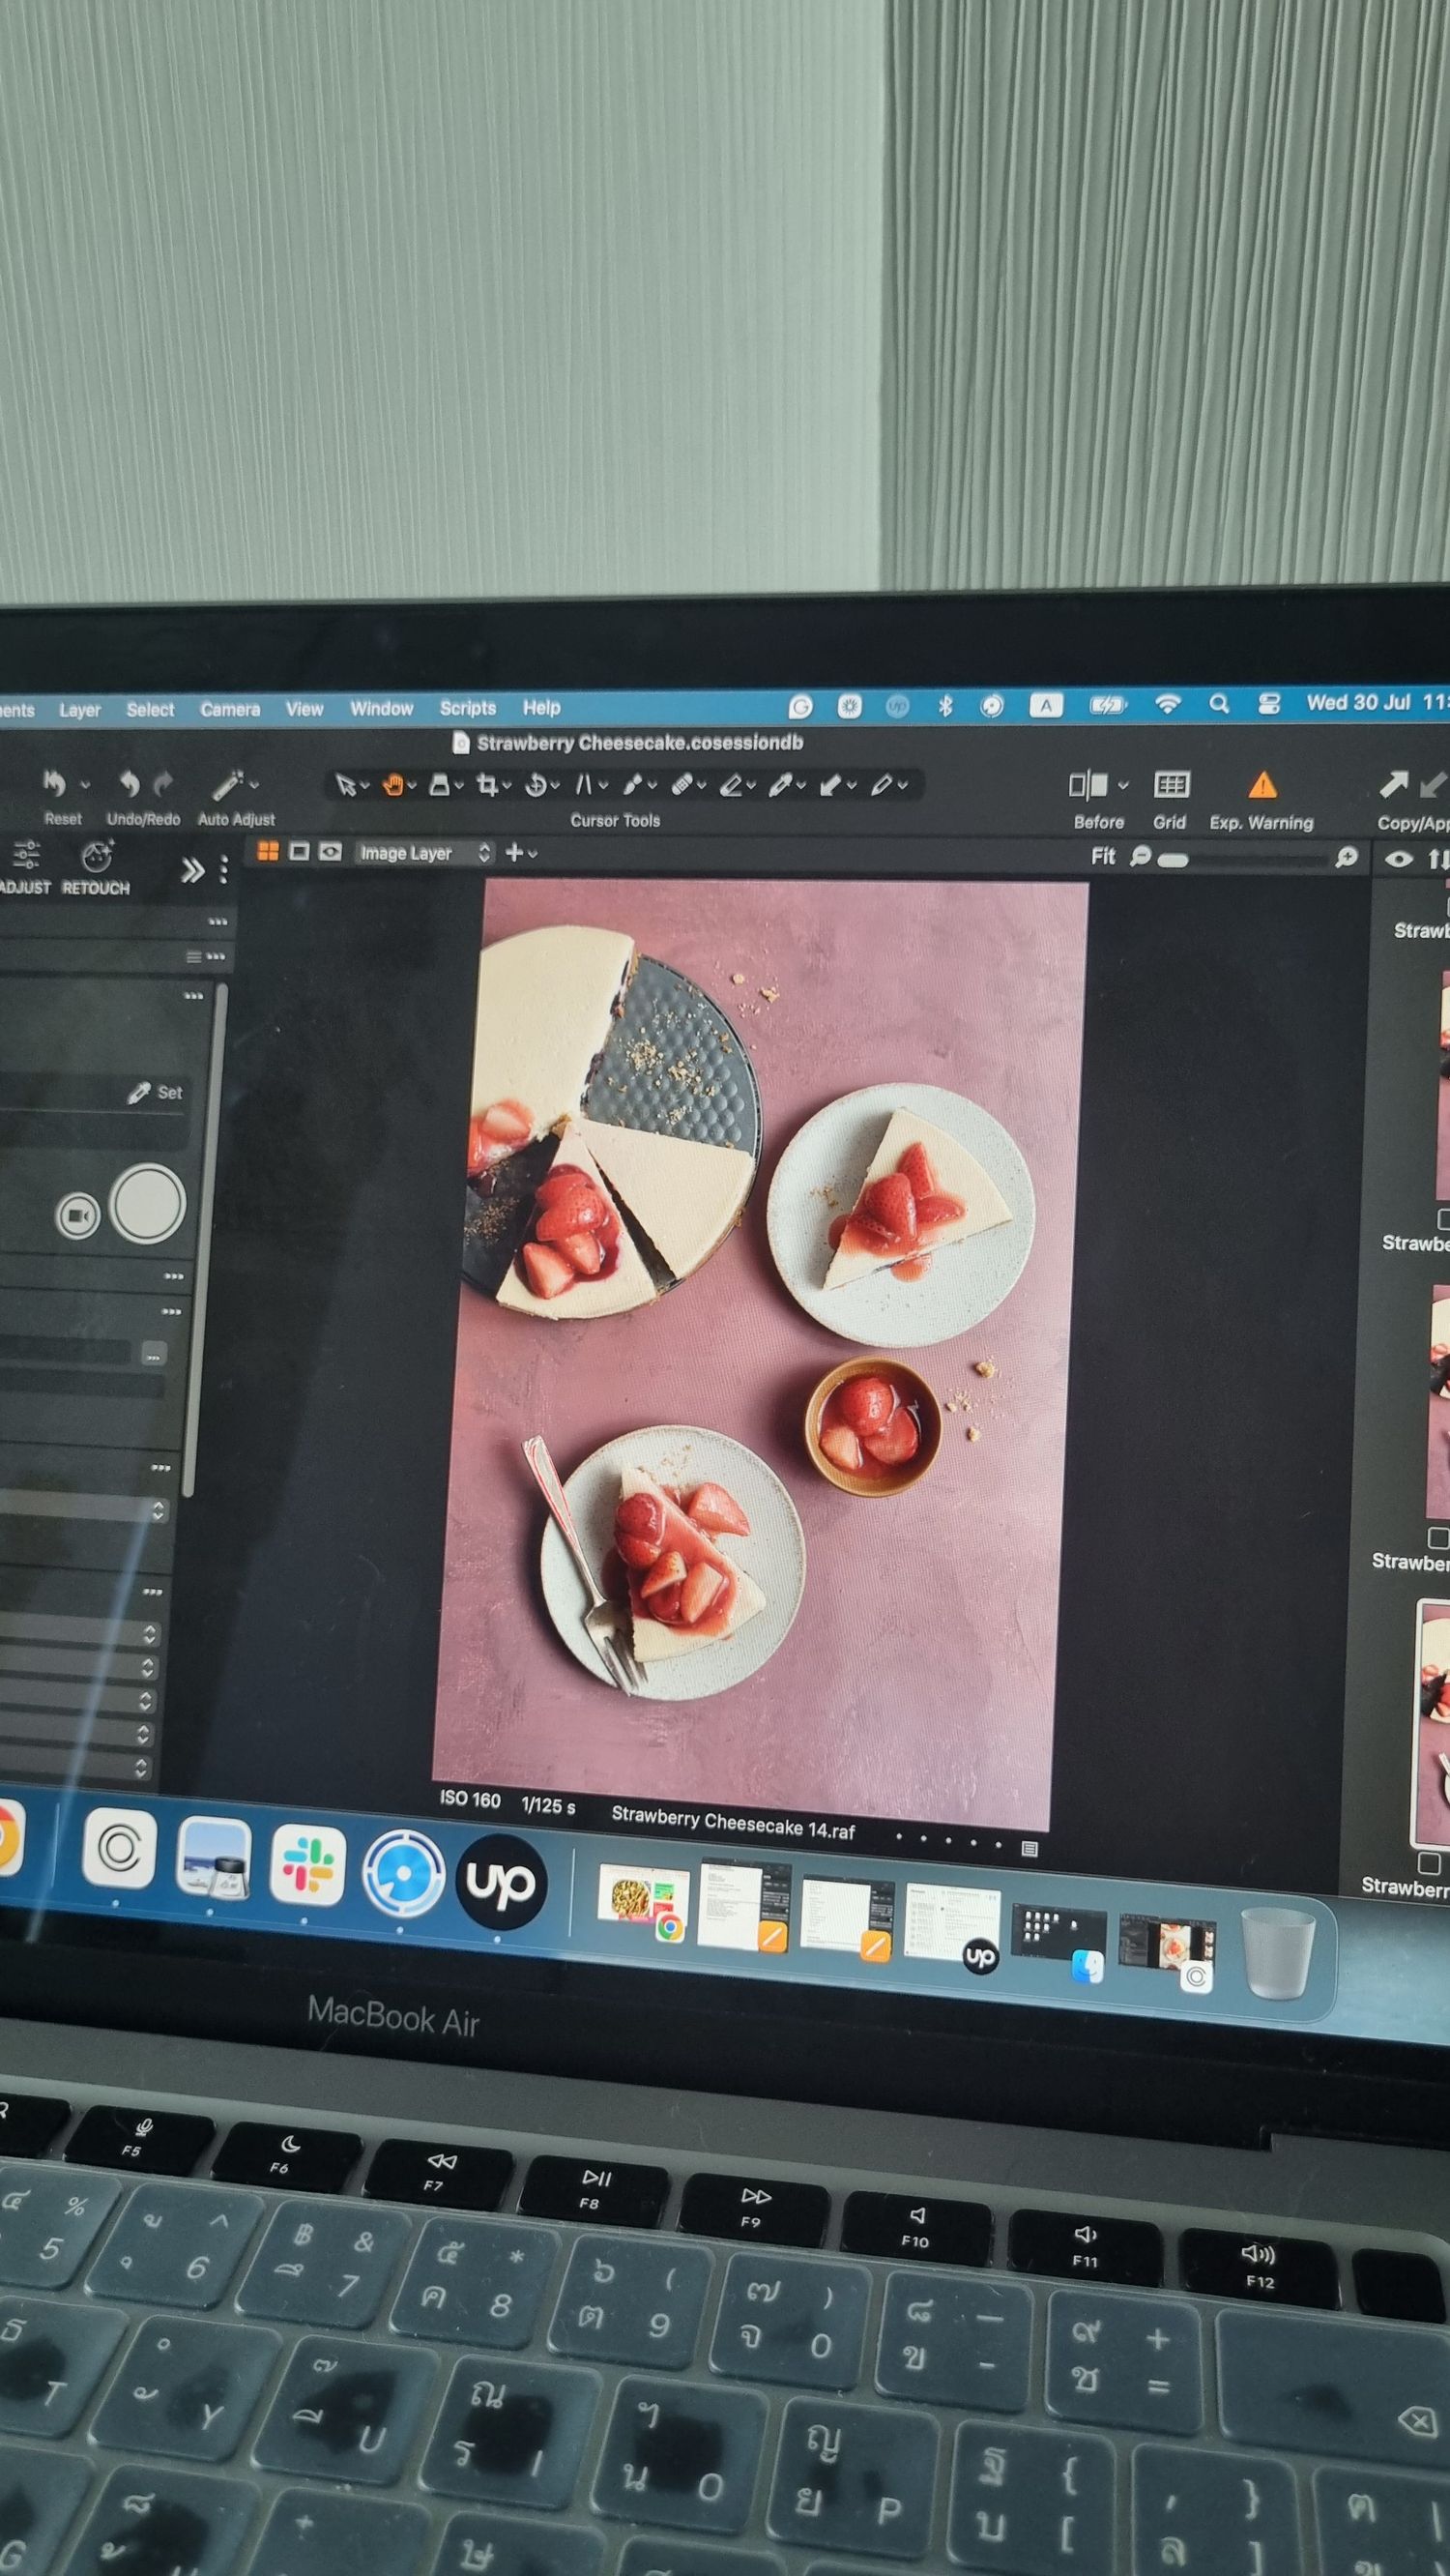Choose the Crop cursor tool
Viewport: 1450px width, 2576px height.
click(487, 785)
